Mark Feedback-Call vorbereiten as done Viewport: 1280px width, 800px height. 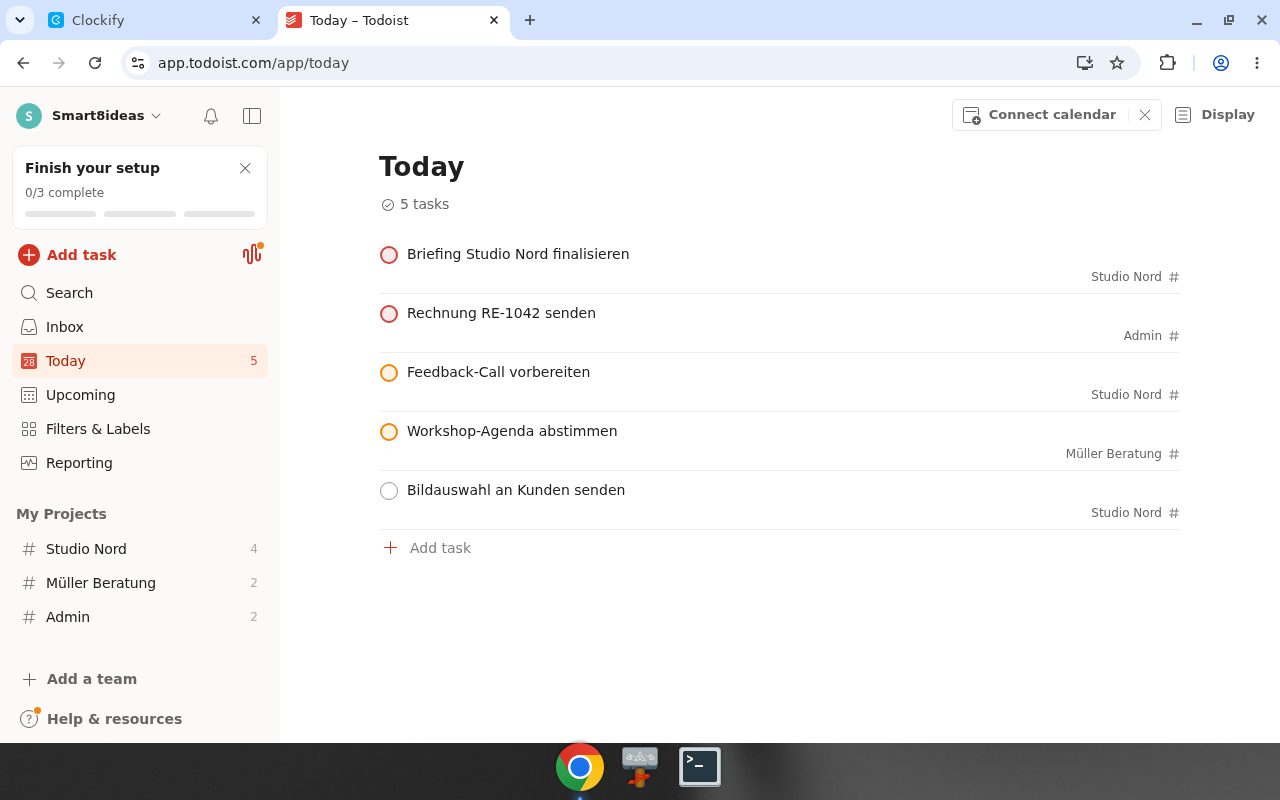[389, 373]
